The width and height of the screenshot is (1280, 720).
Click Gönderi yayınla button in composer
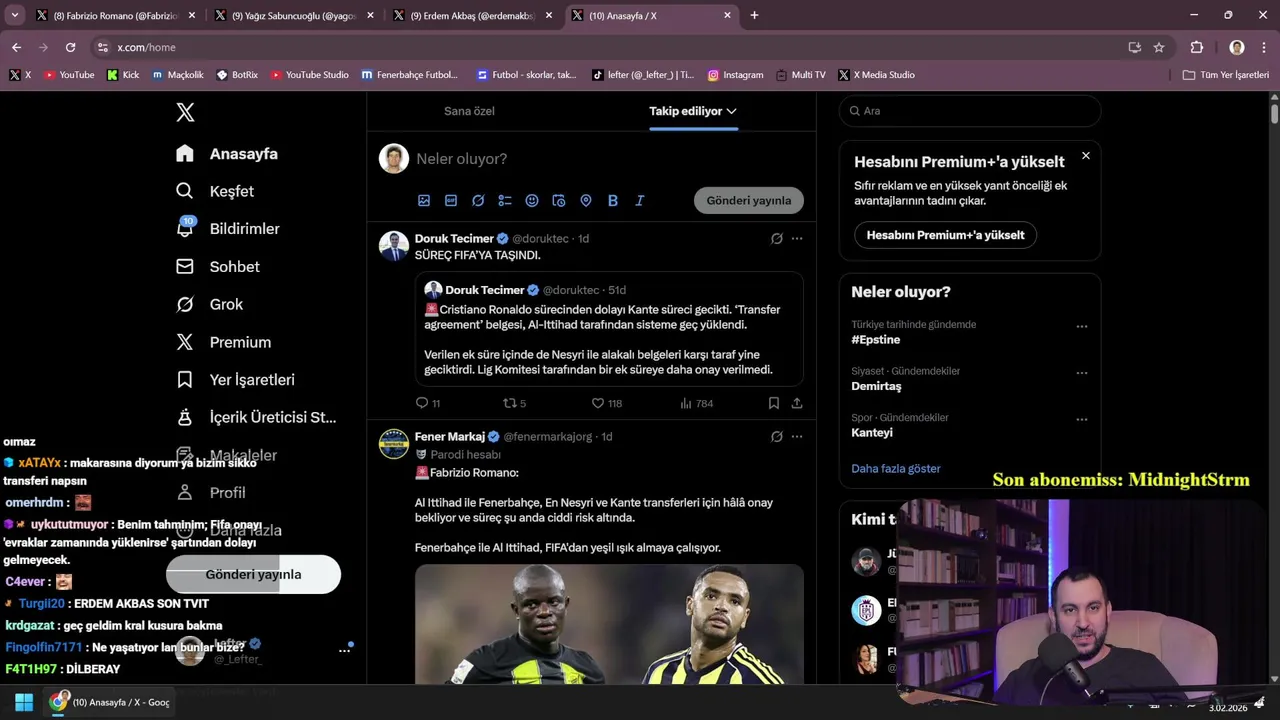(x=749, y=200)
